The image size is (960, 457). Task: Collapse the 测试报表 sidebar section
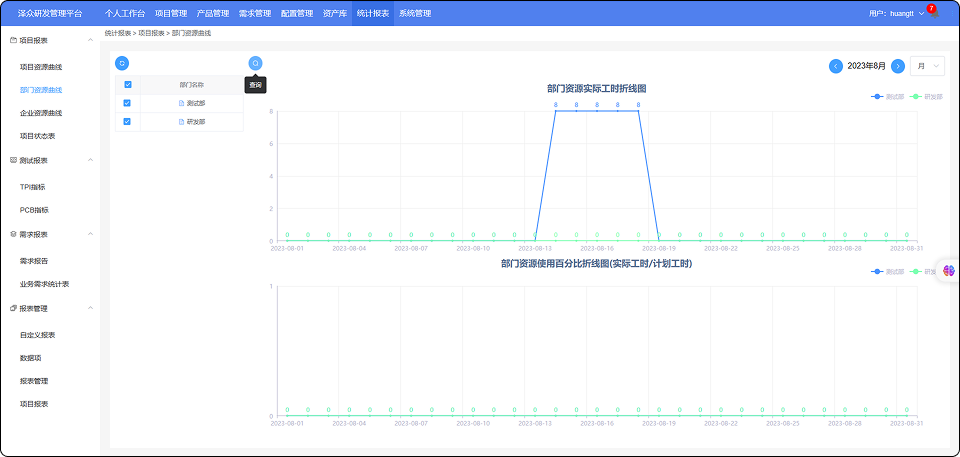click(x=91, y=160)
